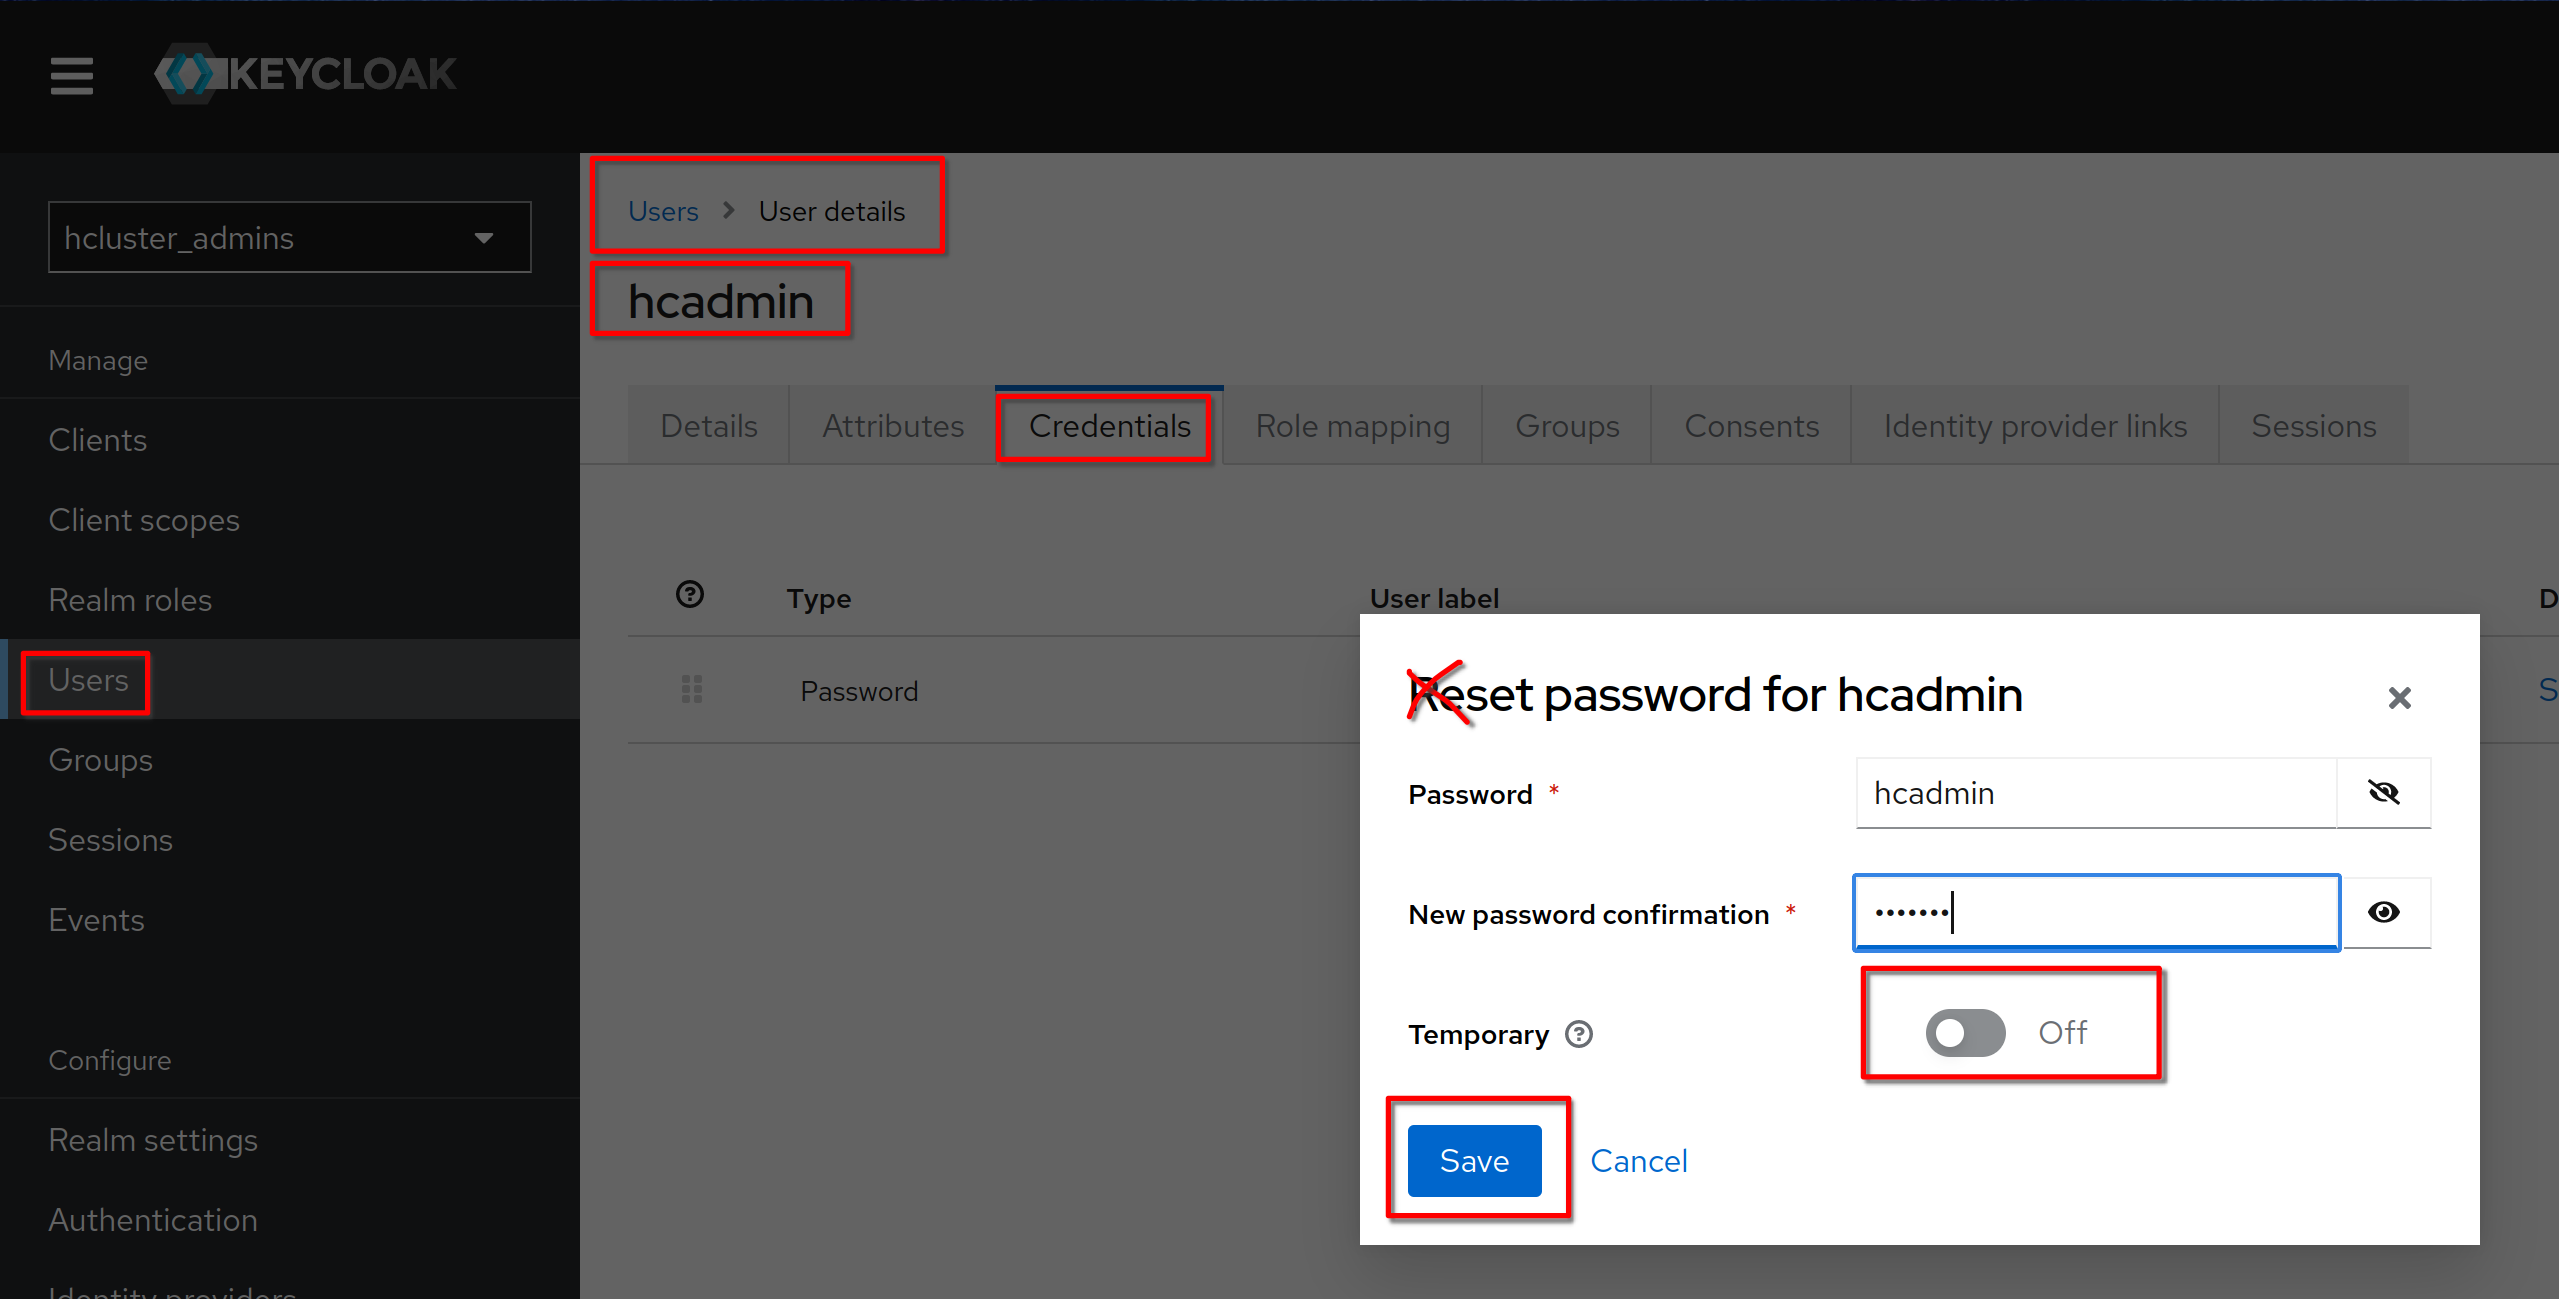Click the drag handle beside Password row

point(691,689)
